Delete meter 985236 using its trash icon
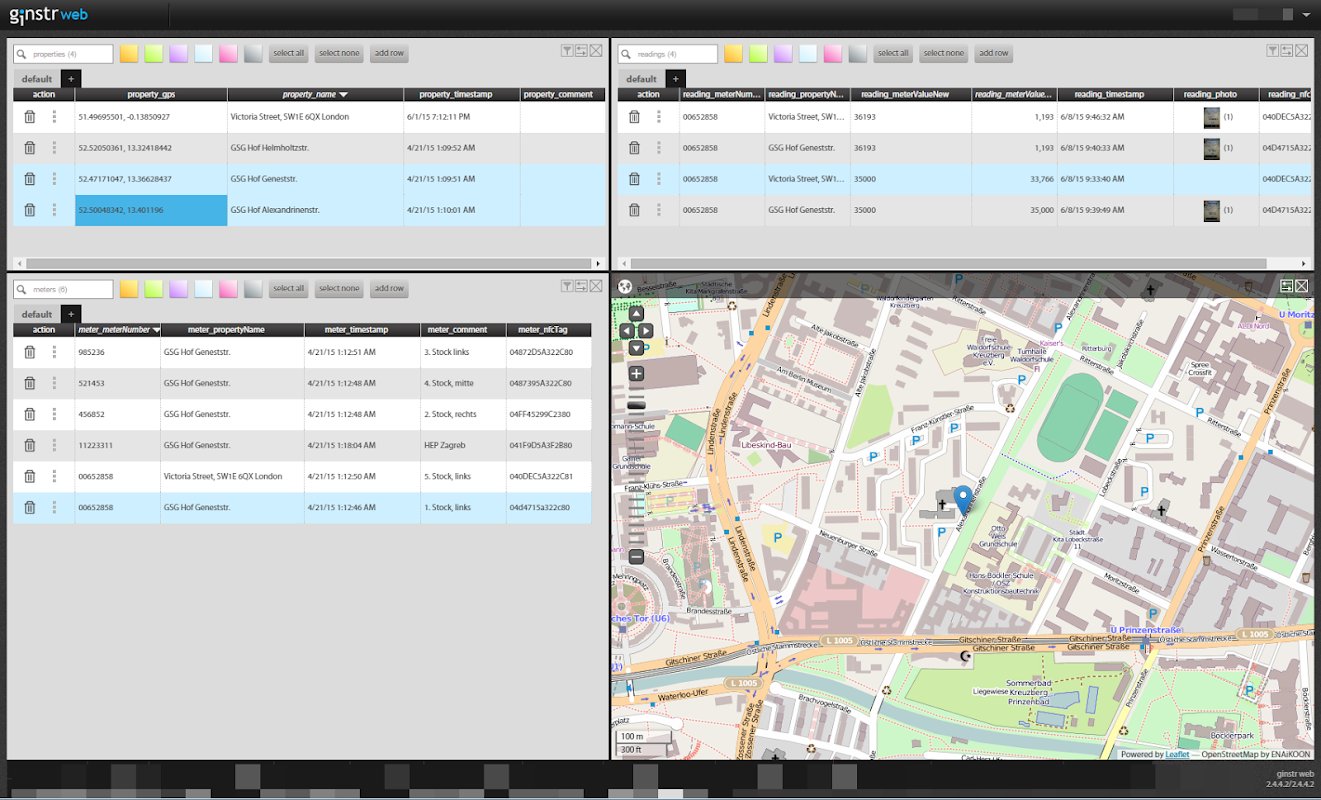This screenshot has height=800, width=1321. click(30, 352)
